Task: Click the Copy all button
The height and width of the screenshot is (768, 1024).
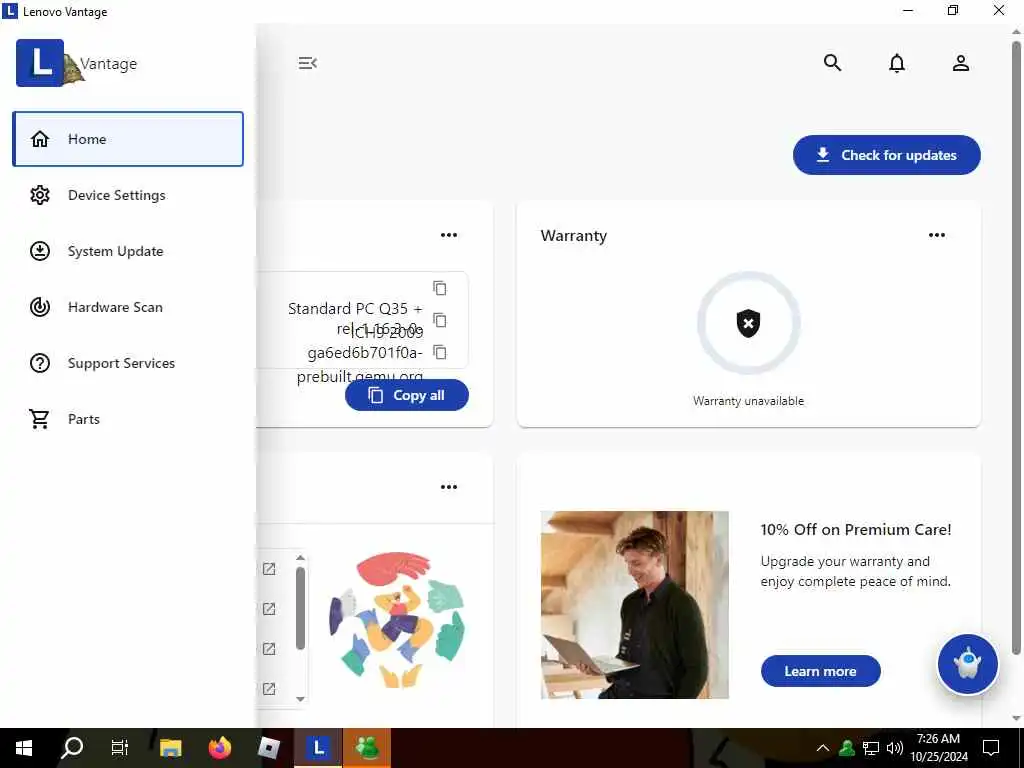Action: click(x=407, y=395)
